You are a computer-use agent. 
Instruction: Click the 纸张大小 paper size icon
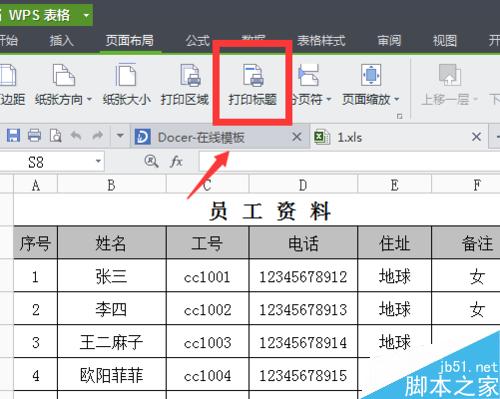(126, 75)
